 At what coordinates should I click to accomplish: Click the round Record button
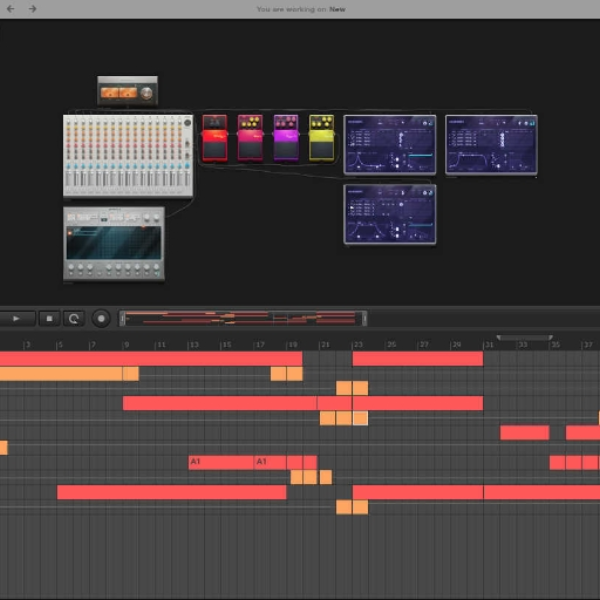pos(101,318)
